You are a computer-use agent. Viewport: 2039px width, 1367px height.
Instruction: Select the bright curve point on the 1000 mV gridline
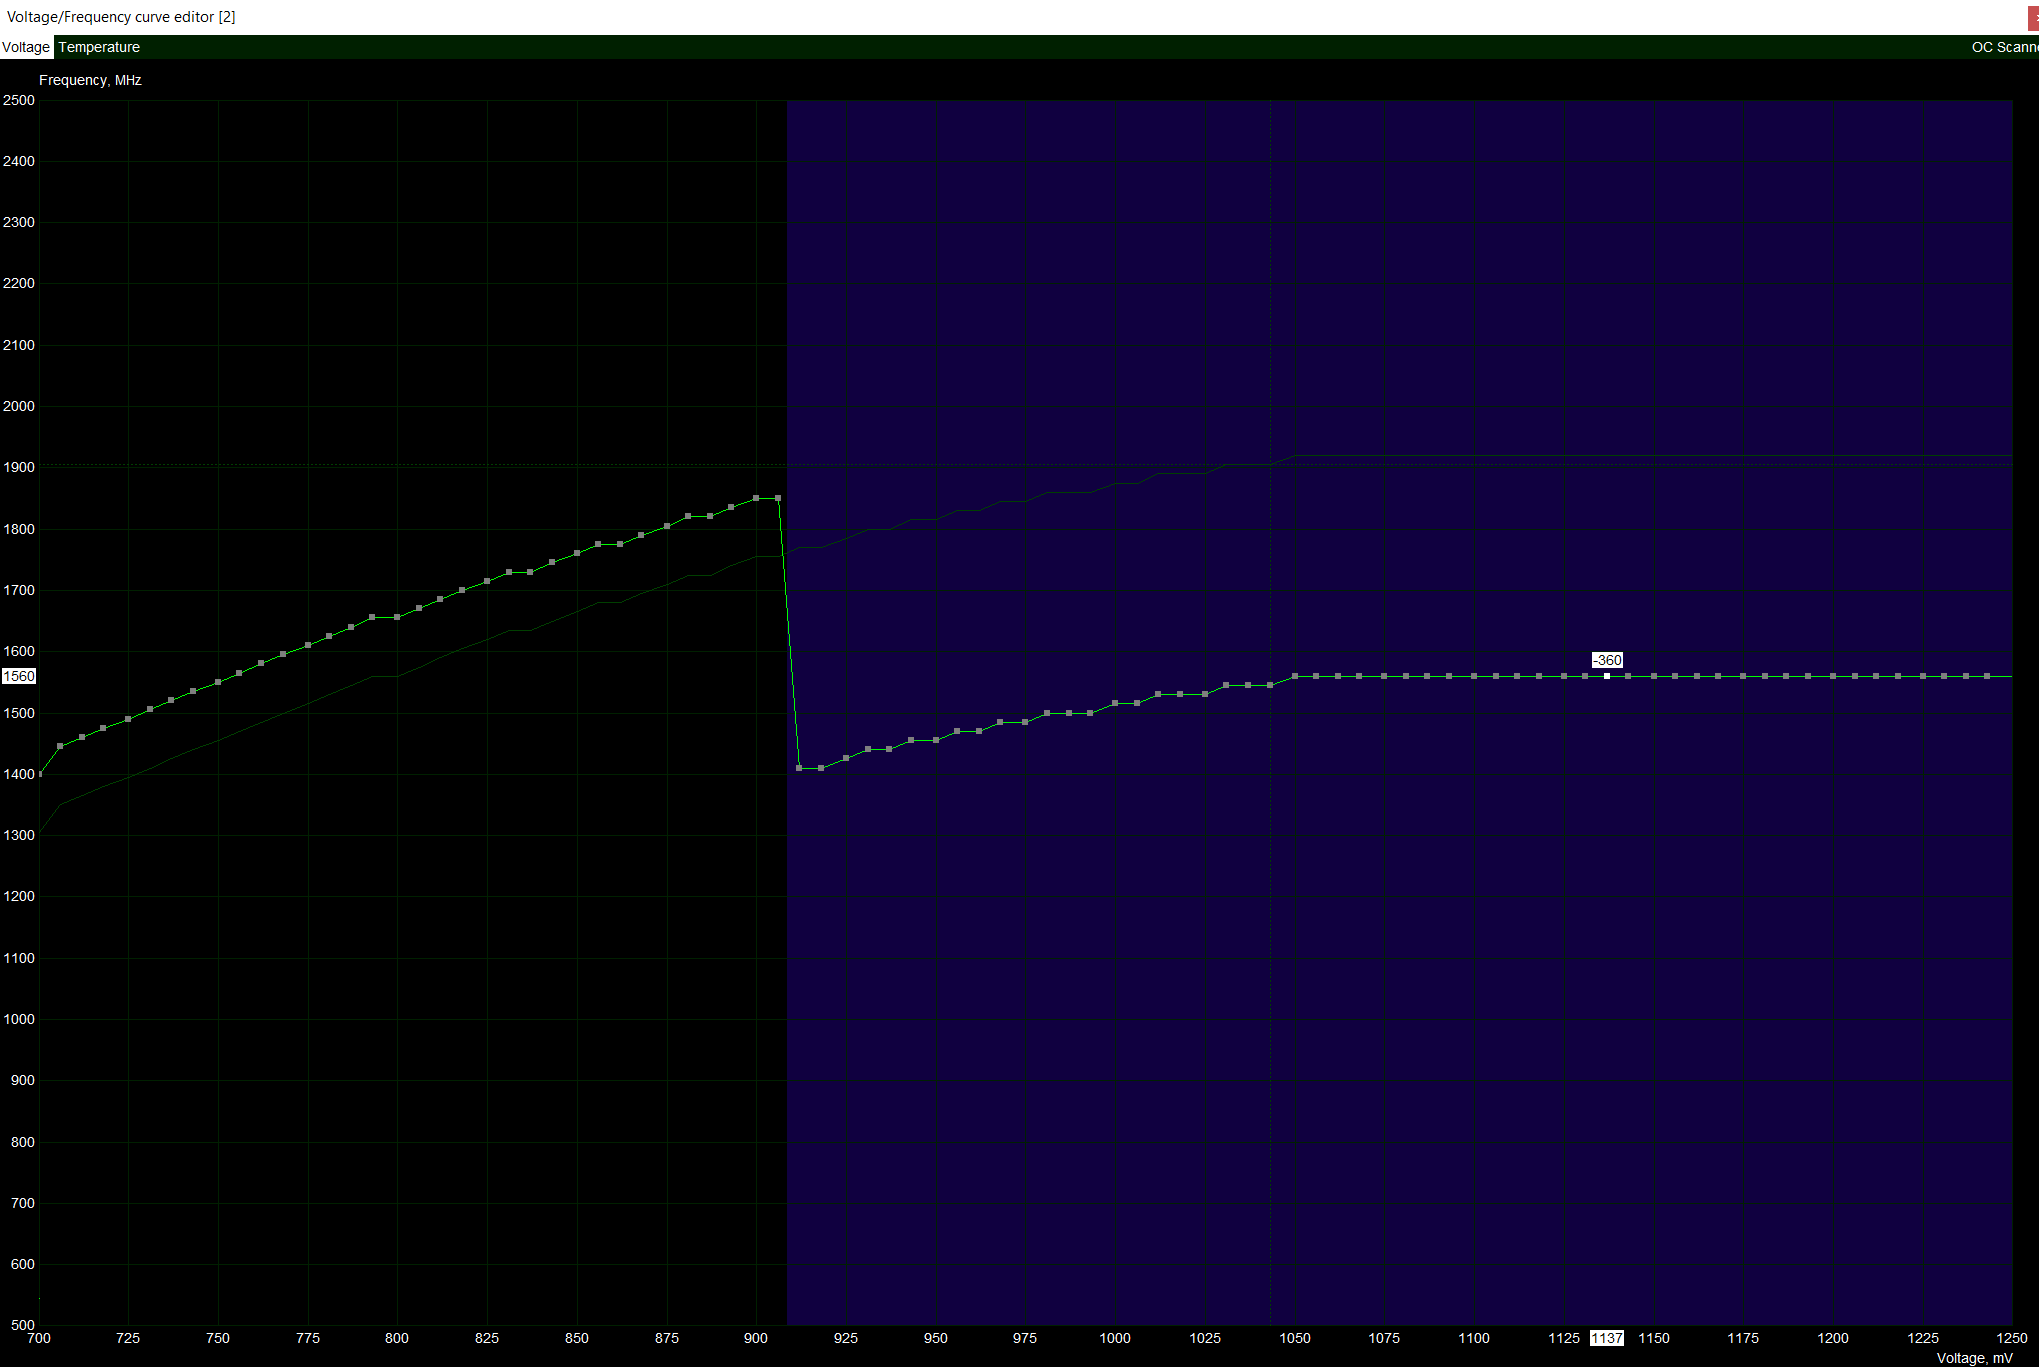(x=1115, y=703)
